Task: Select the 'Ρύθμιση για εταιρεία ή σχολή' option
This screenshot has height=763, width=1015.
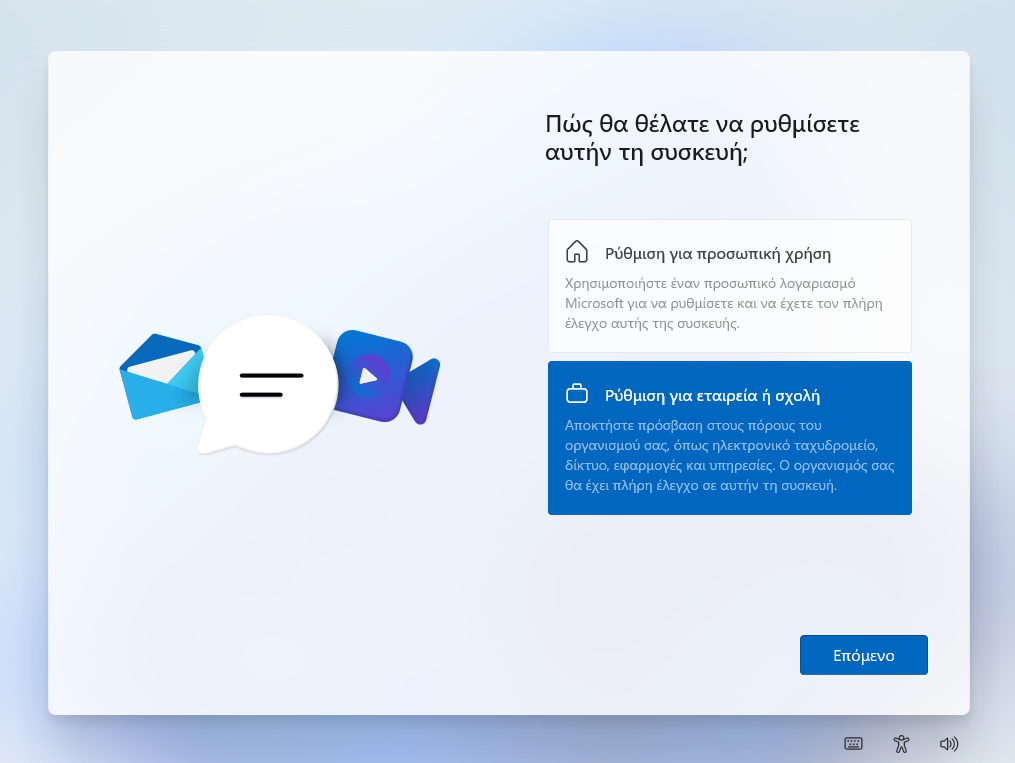Action: click(712, 395)
